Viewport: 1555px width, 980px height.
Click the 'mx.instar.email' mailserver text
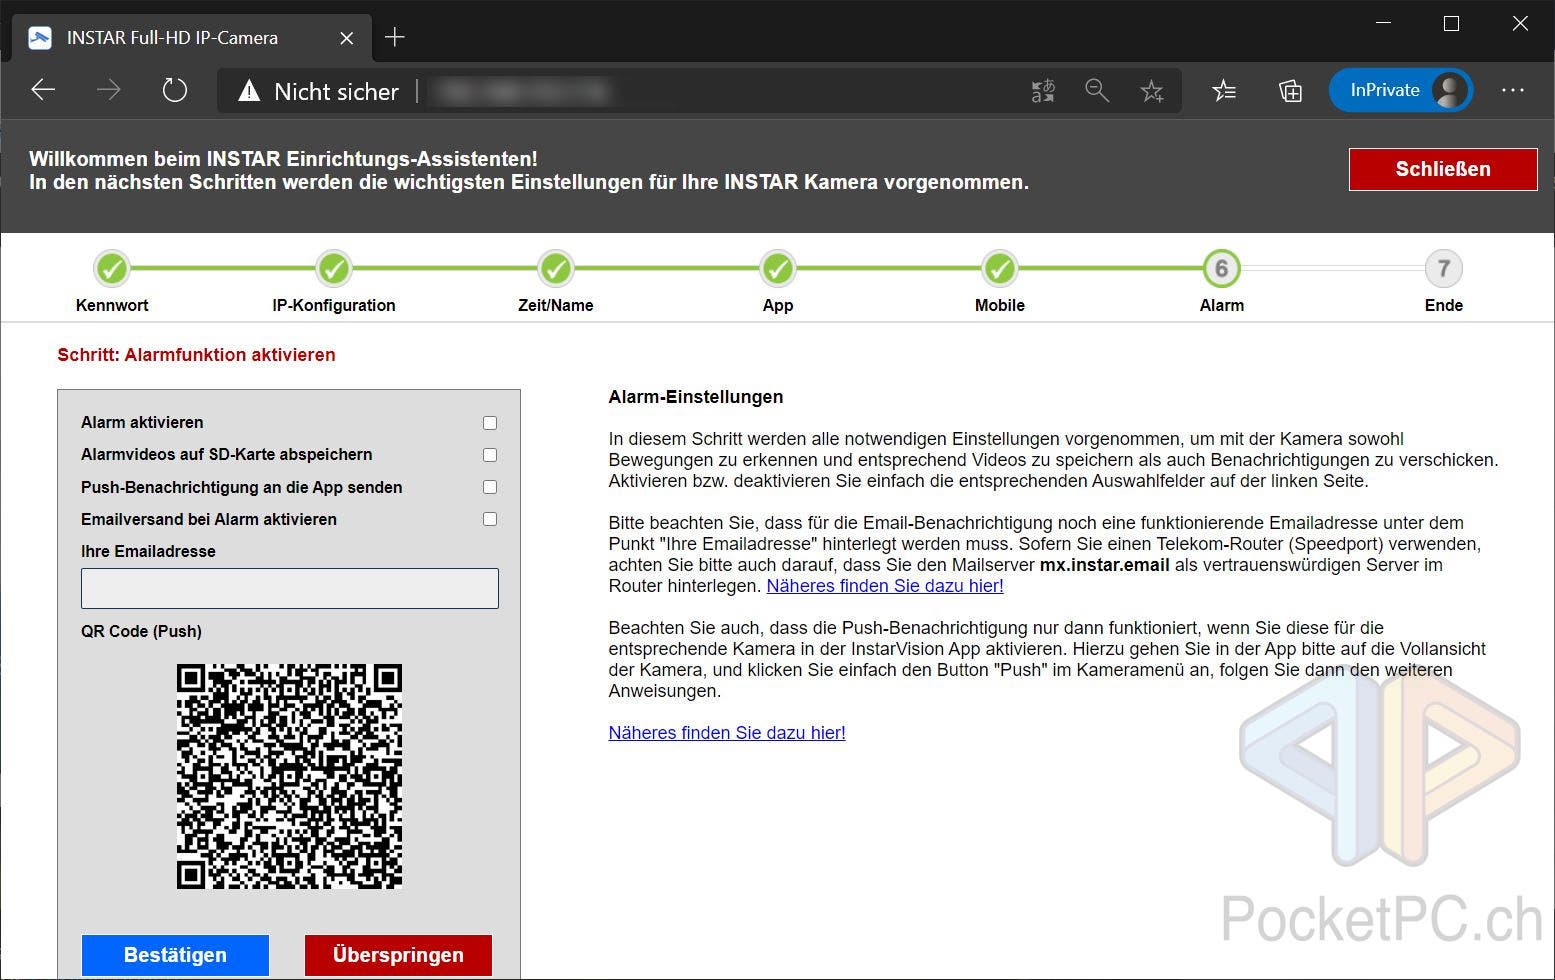coord(1105,565)
